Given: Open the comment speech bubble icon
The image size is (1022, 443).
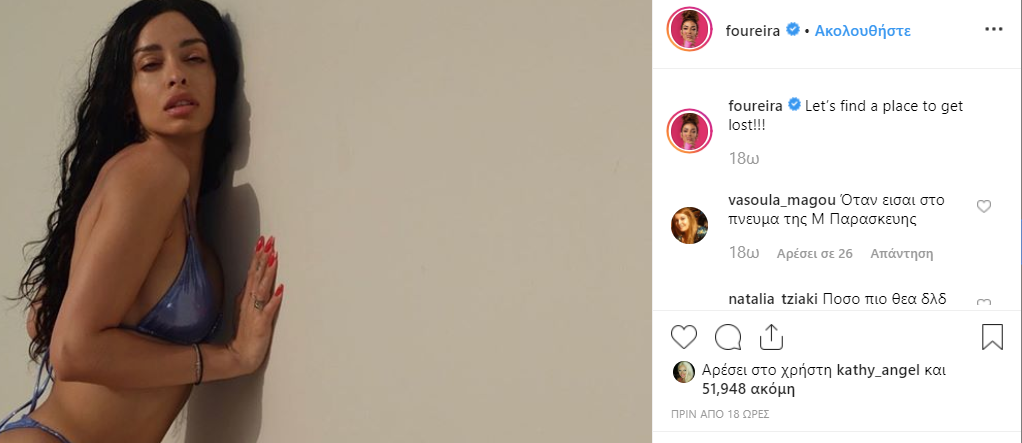Looking at the screenshot, I should pyautogui.click(x=727, y=337).
